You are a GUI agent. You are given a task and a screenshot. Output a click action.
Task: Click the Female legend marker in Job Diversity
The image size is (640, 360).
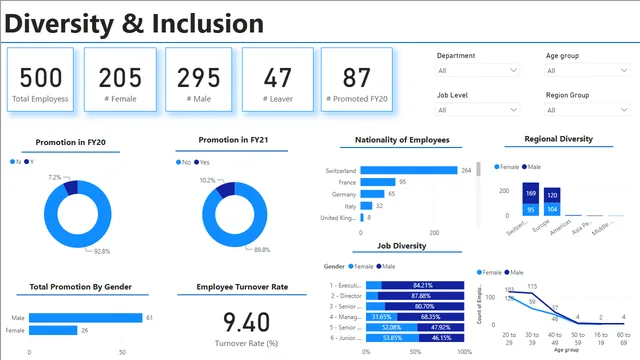pyautogui.click(x=351, y=266)
